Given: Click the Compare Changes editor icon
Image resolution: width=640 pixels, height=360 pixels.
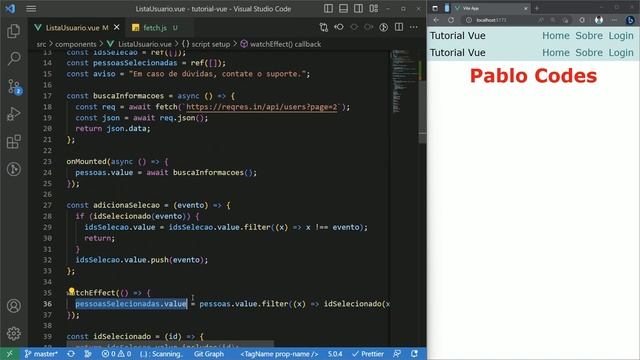Looking at the screenshot, I should [x=324, y=27].
